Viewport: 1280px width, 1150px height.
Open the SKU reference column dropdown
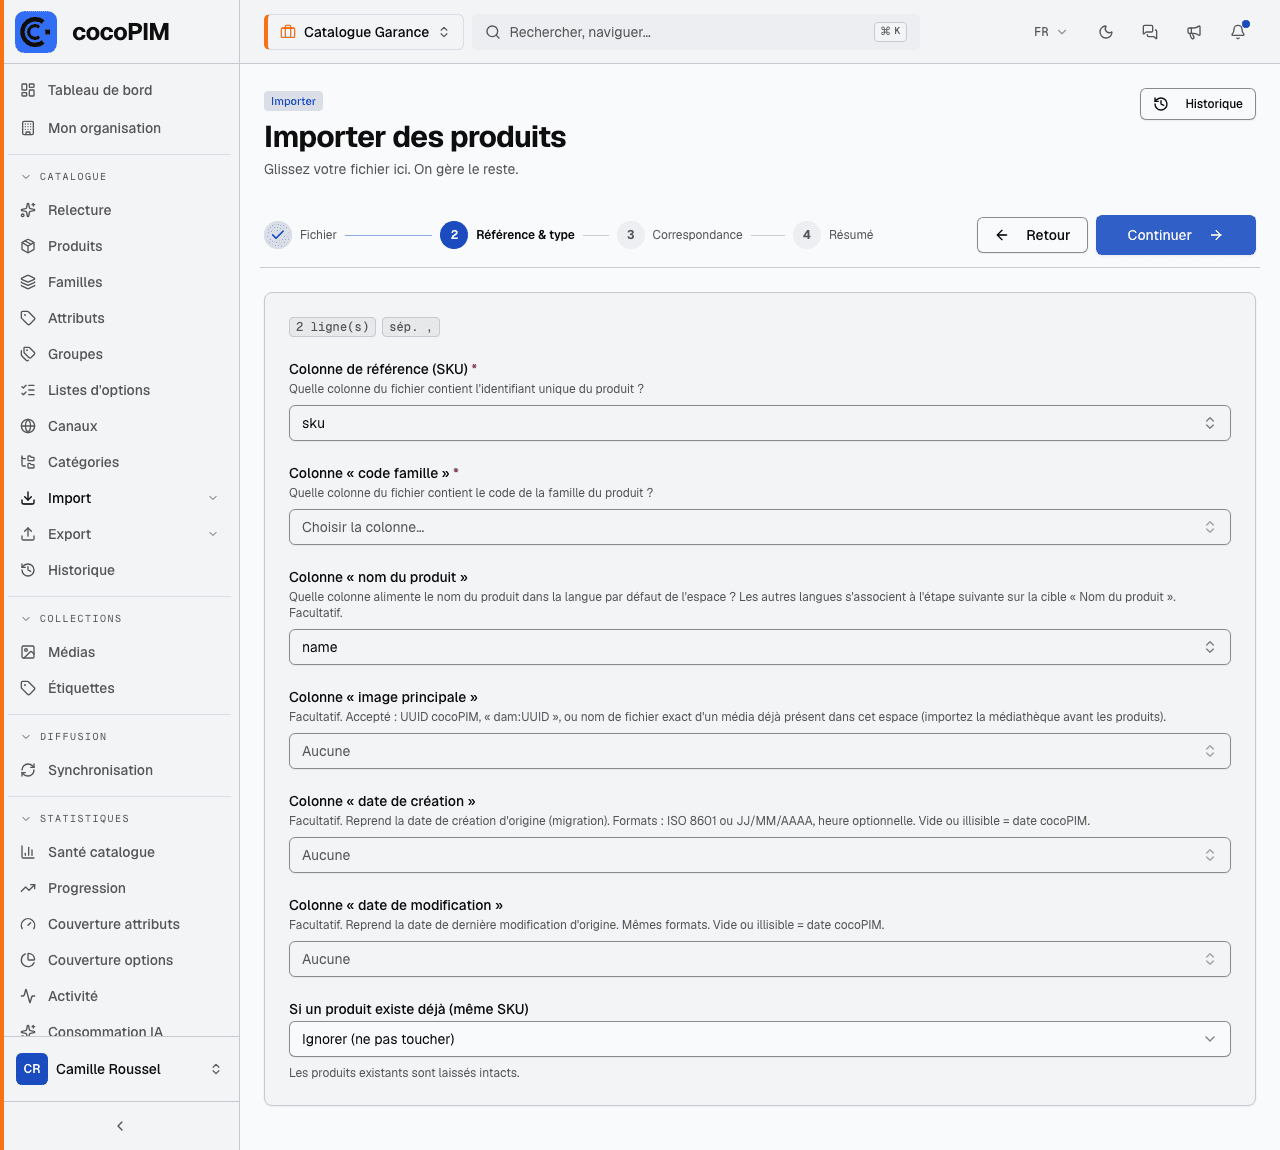pos(759,423)
